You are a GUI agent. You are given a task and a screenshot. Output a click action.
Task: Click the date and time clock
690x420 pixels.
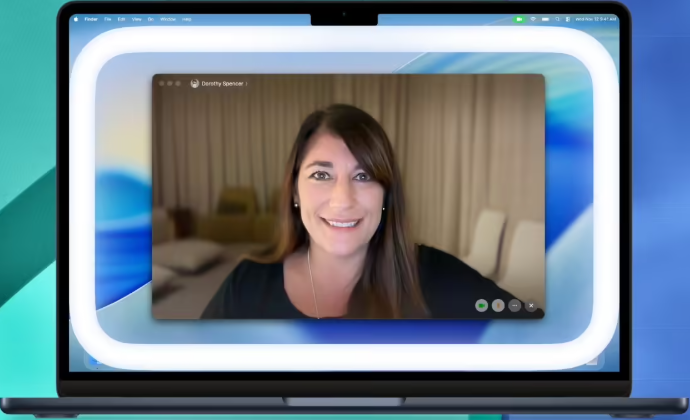coord(596,19)
